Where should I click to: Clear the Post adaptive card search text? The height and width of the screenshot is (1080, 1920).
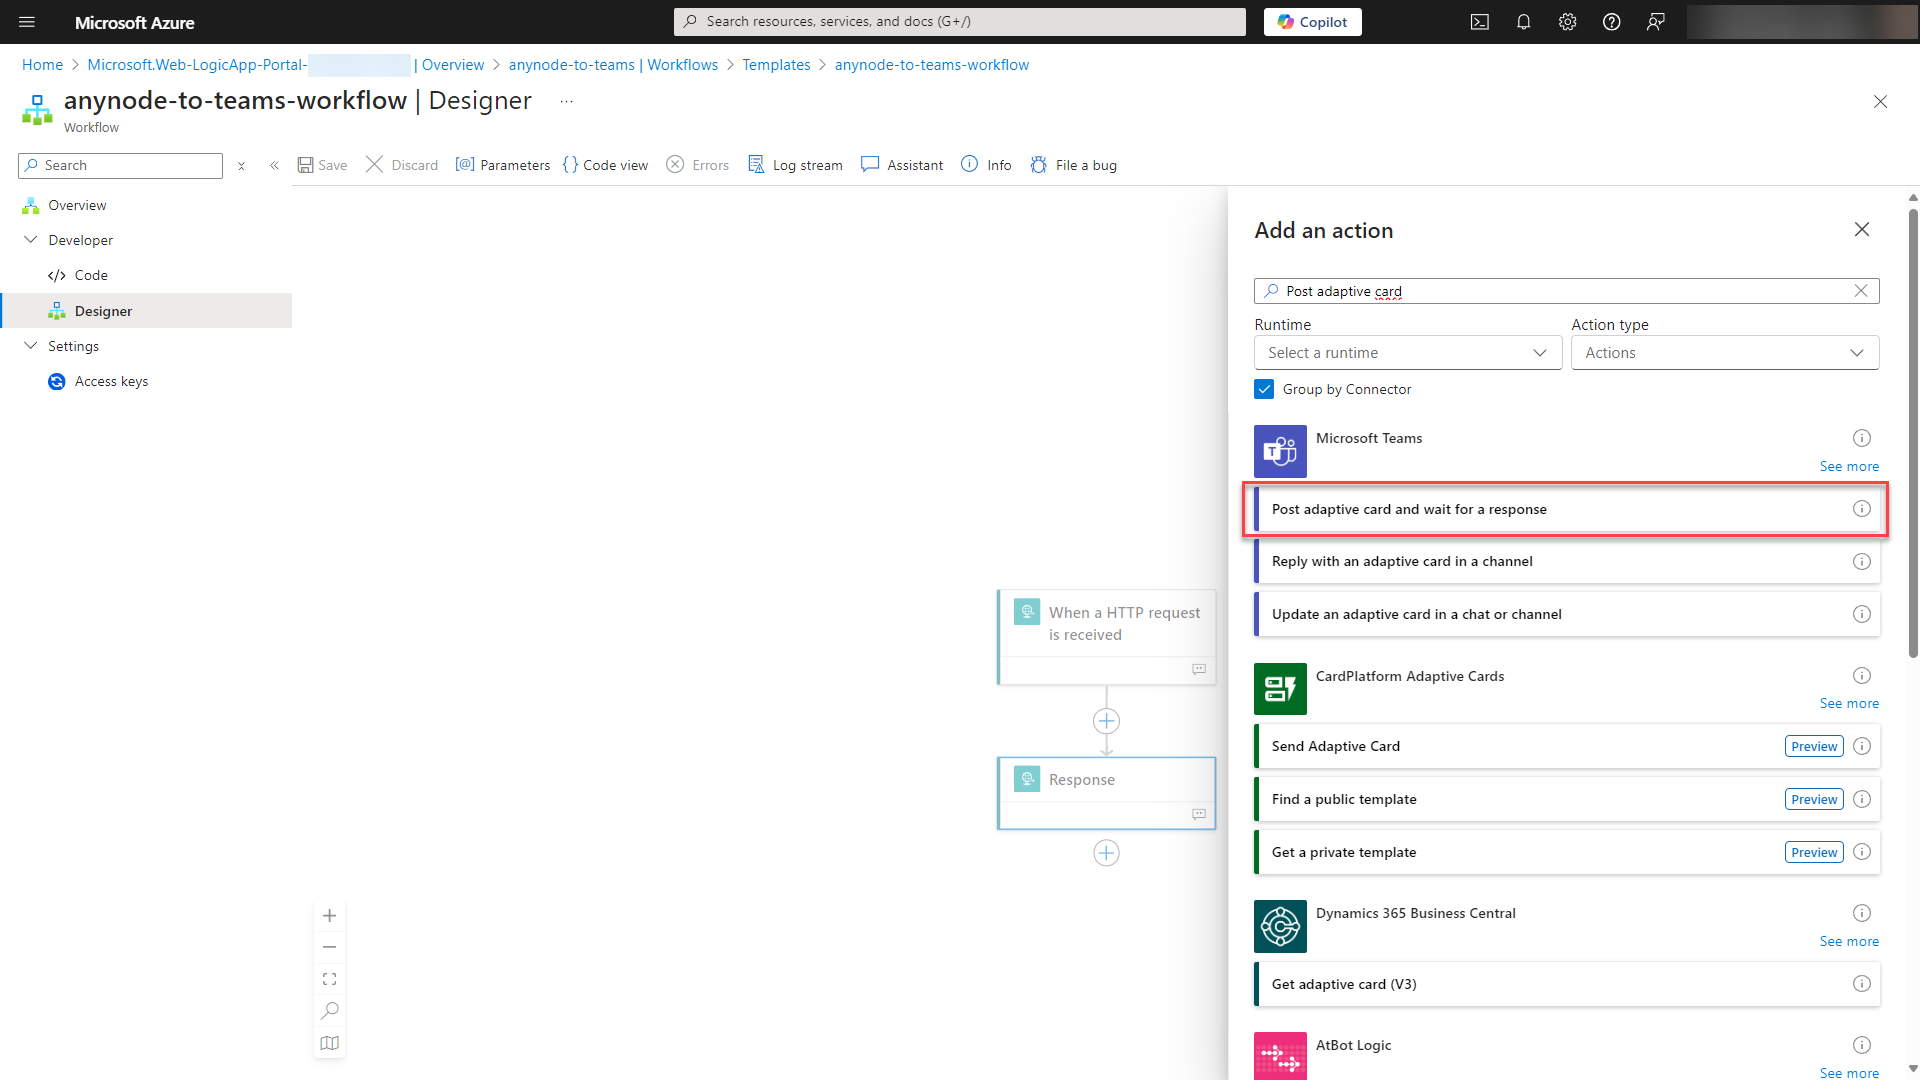click(x=1860, y=290)
